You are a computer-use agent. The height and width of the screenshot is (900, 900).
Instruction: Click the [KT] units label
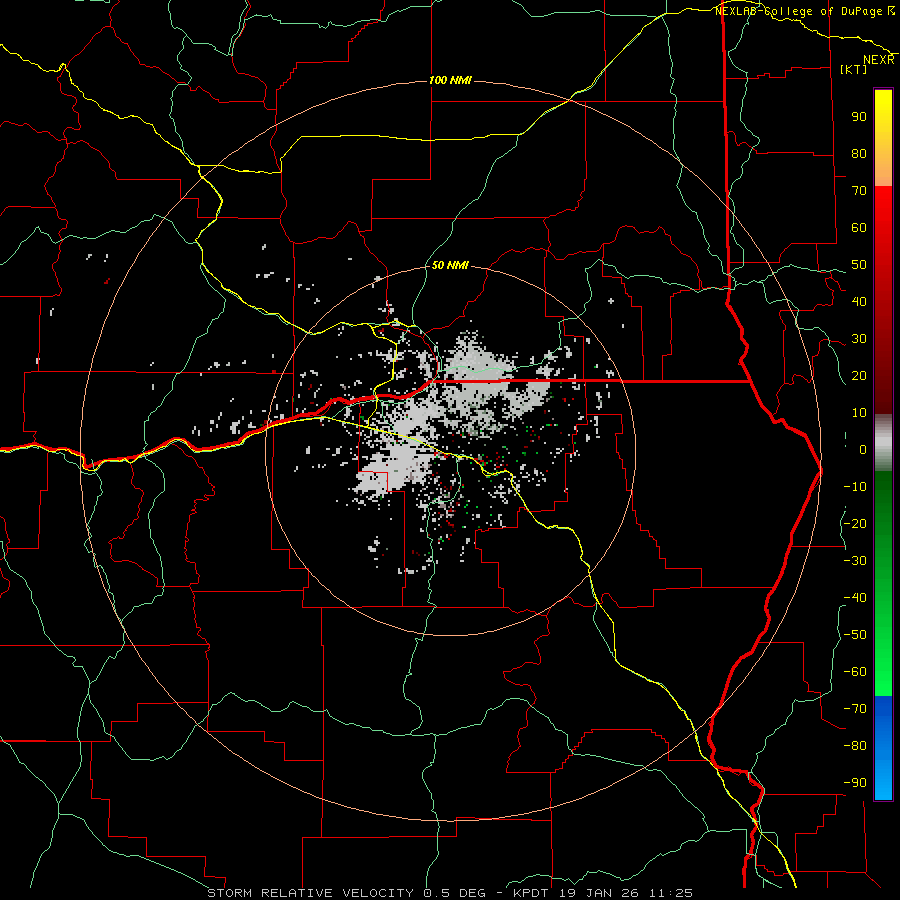point(854,69)
